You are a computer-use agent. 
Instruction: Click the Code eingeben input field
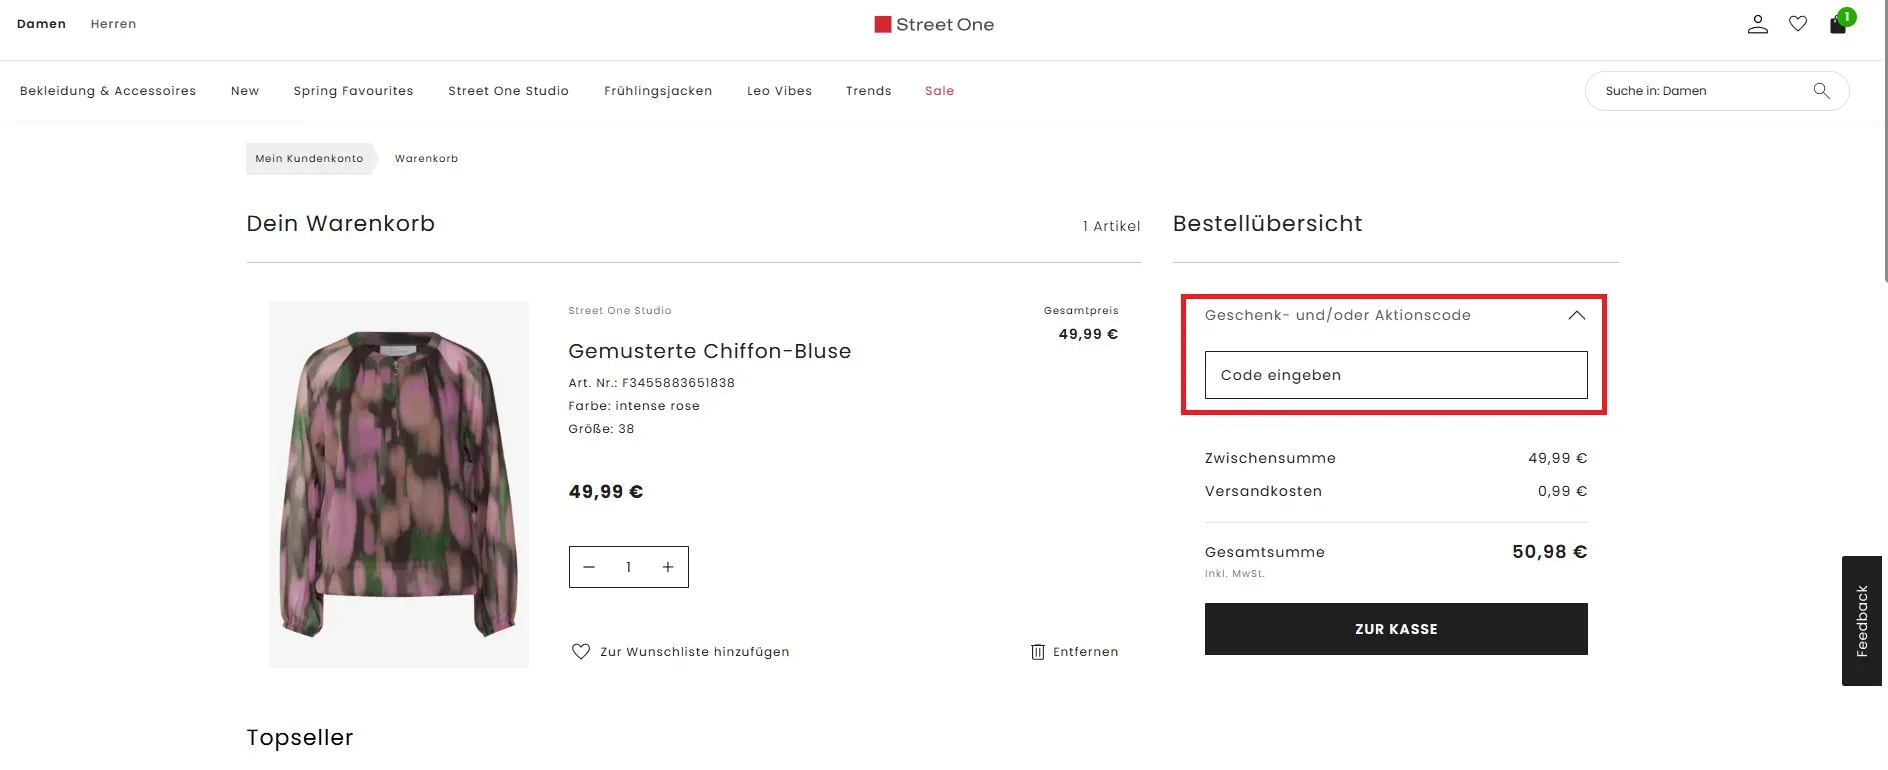(1396, 375)
